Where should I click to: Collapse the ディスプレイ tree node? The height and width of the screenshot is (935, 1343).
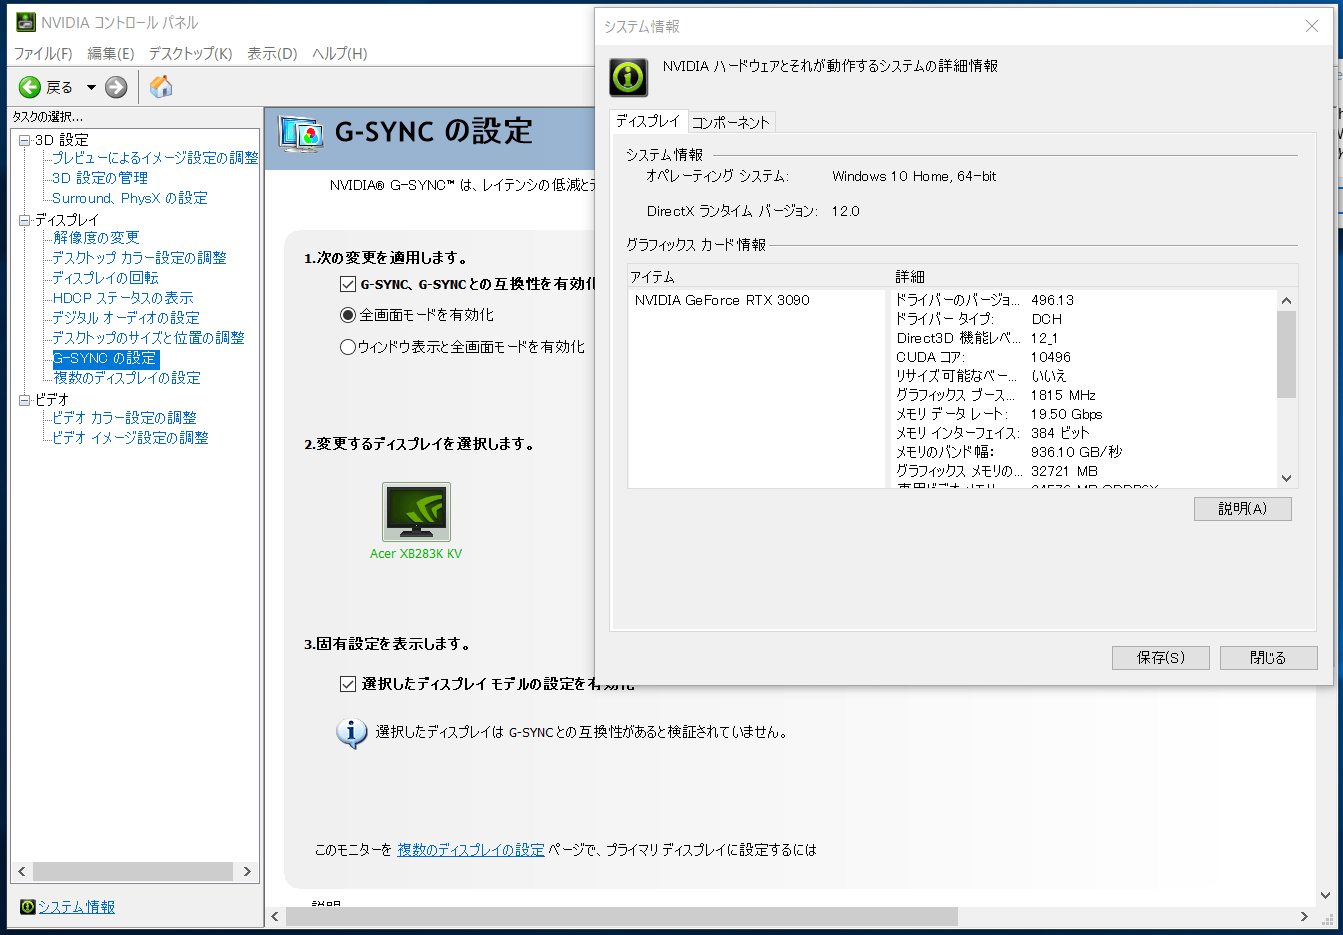25,220
